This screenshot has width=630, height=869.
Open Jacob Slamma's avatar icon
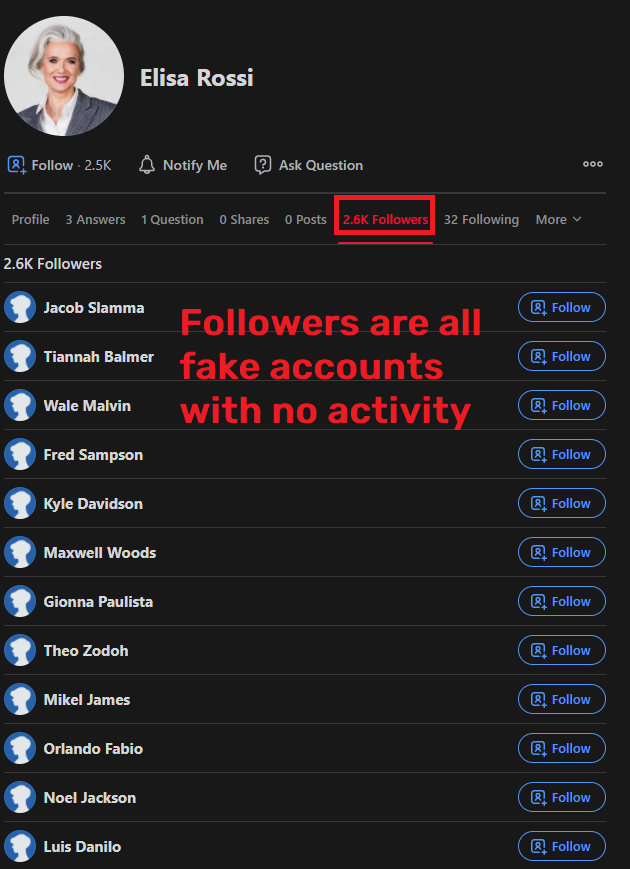(20, 308)
